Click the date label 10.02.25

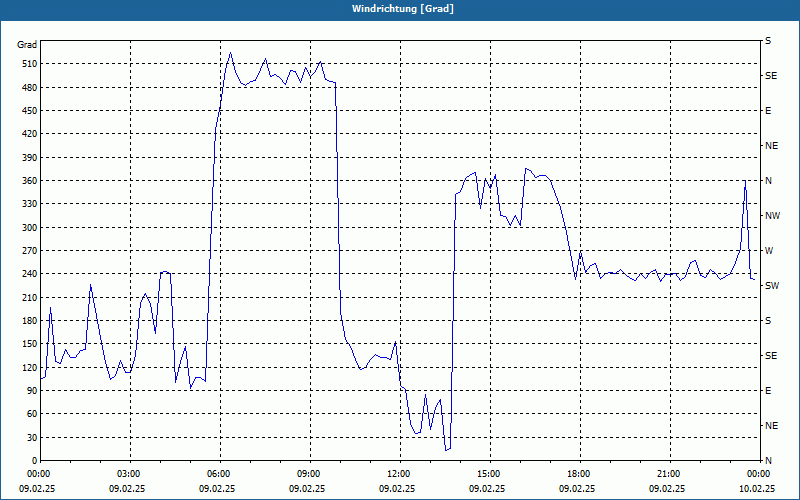[x=757, y=488]
